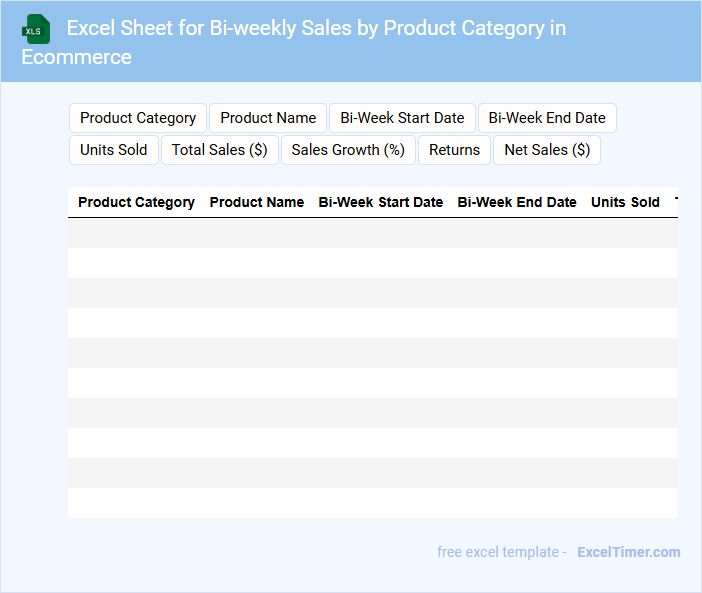Click the 'free excel template' footer text
This screenshot has width=702, height=593.
(501, 552)
